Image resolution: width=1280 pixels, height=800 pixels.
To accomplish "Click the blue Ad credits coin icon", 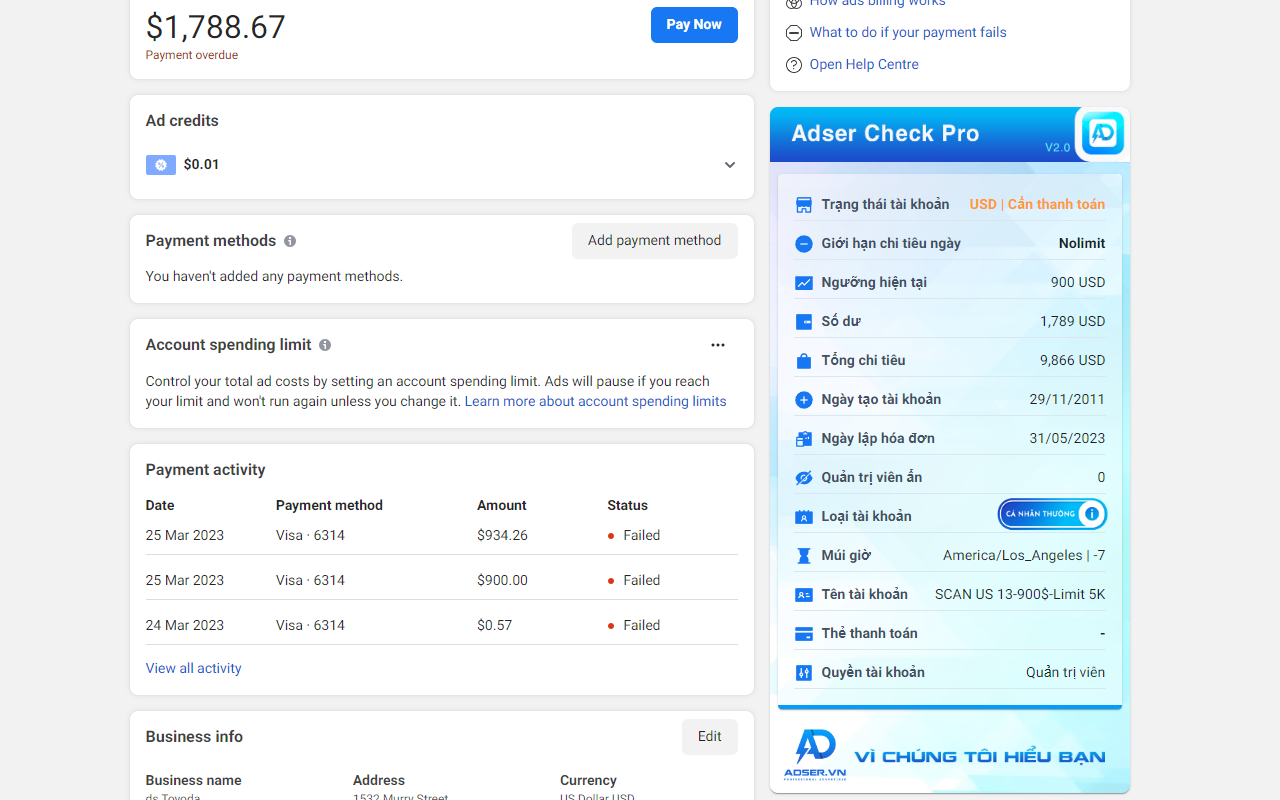I will point(160,164).
